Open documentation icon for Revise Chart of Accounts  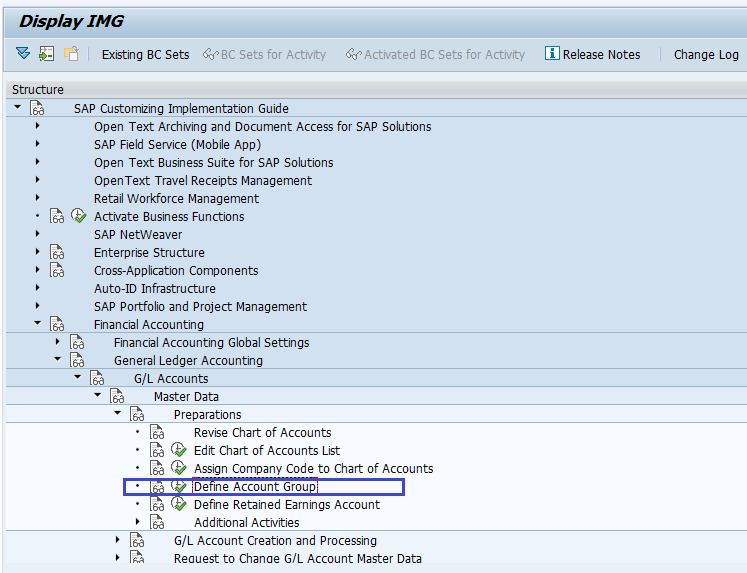pos(157,432)
